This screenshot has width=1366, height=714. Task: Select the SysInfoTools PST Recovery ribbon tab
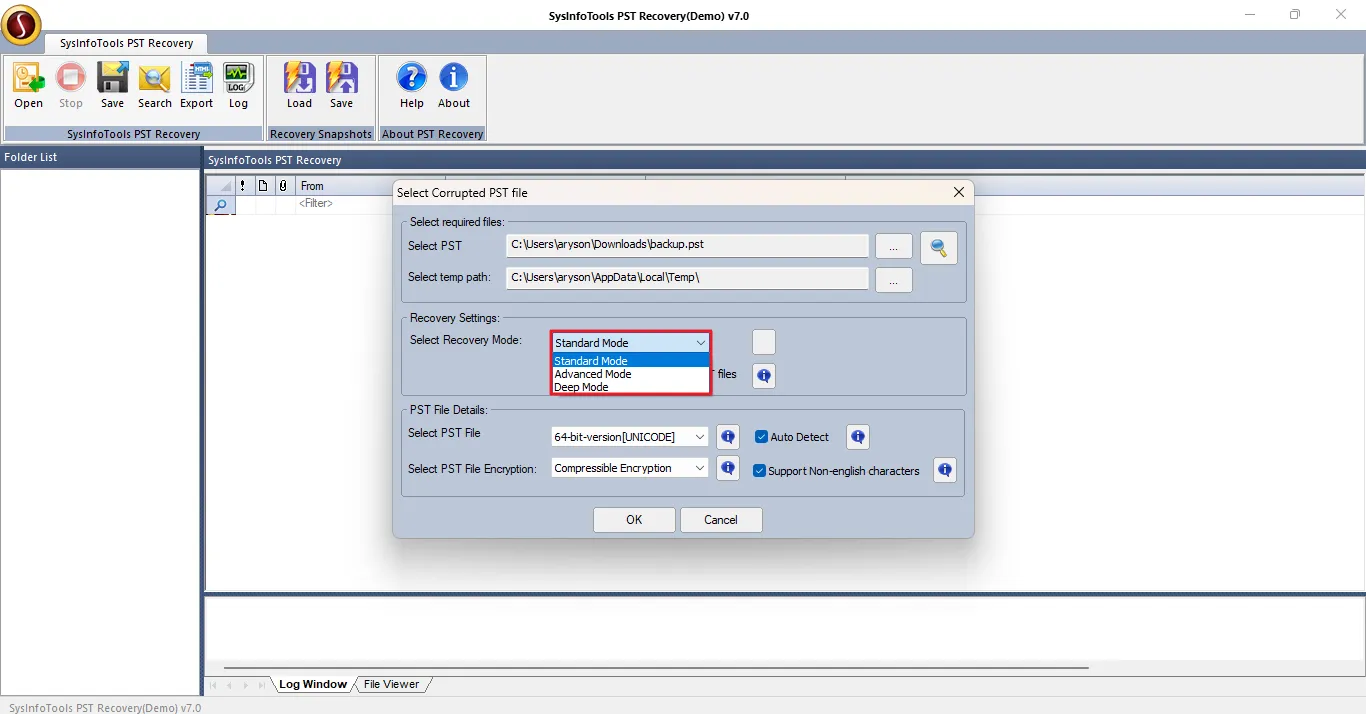click(126, 44)
